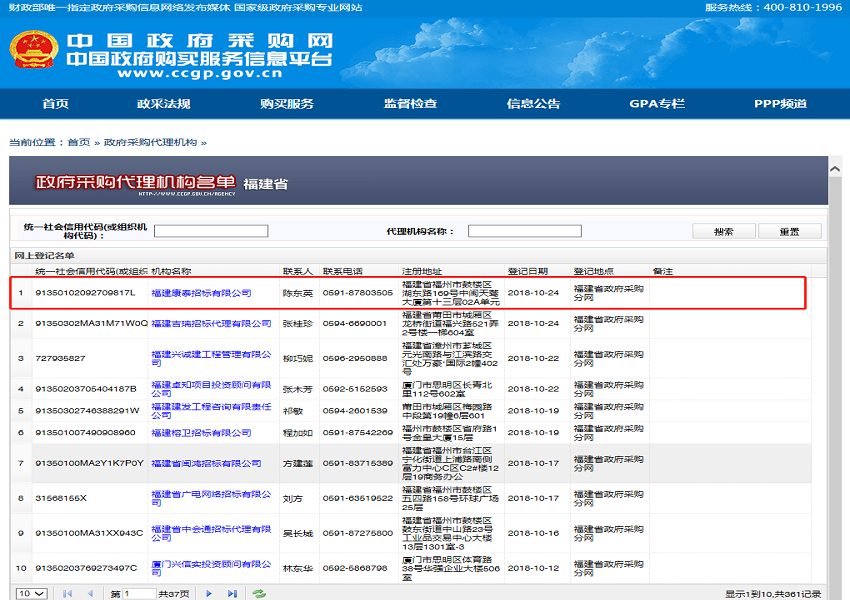Open the 监督检查 navigation item
This screenshot has width=850, height=600.
(x=410, y=104)
